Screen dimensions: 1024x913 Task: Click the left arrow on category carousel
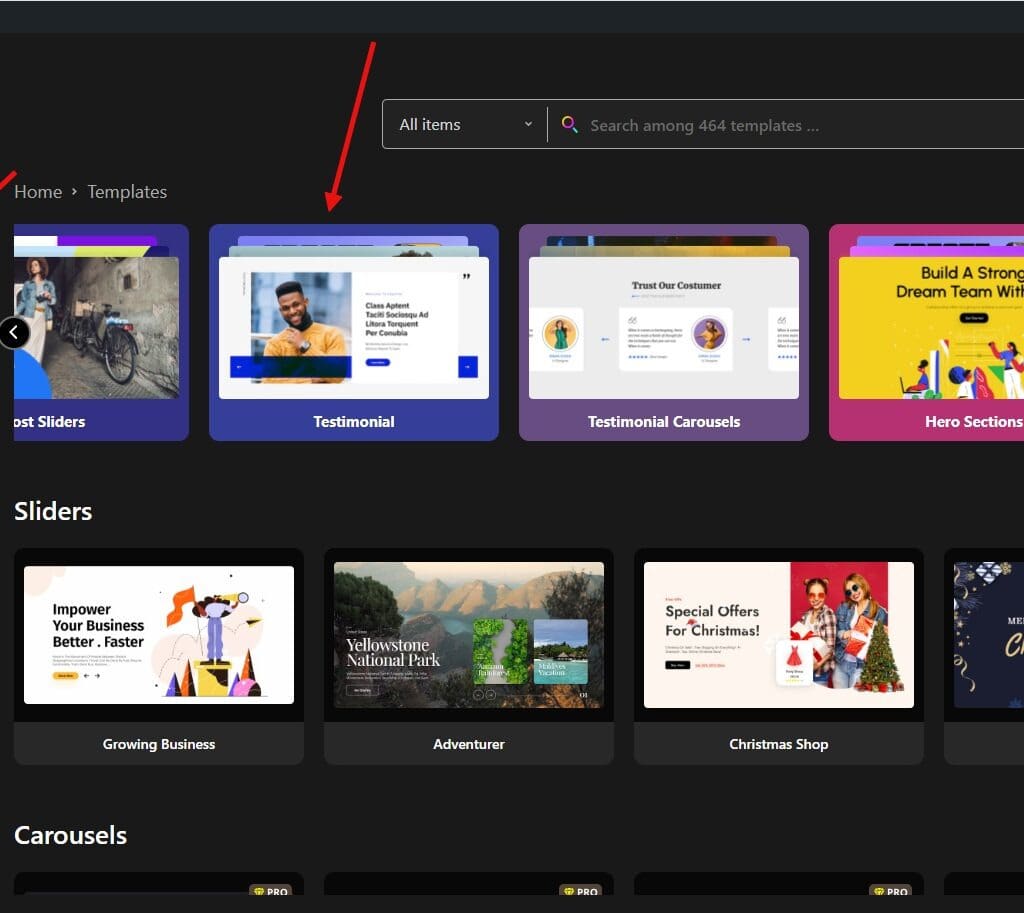[x=14, y=332]
